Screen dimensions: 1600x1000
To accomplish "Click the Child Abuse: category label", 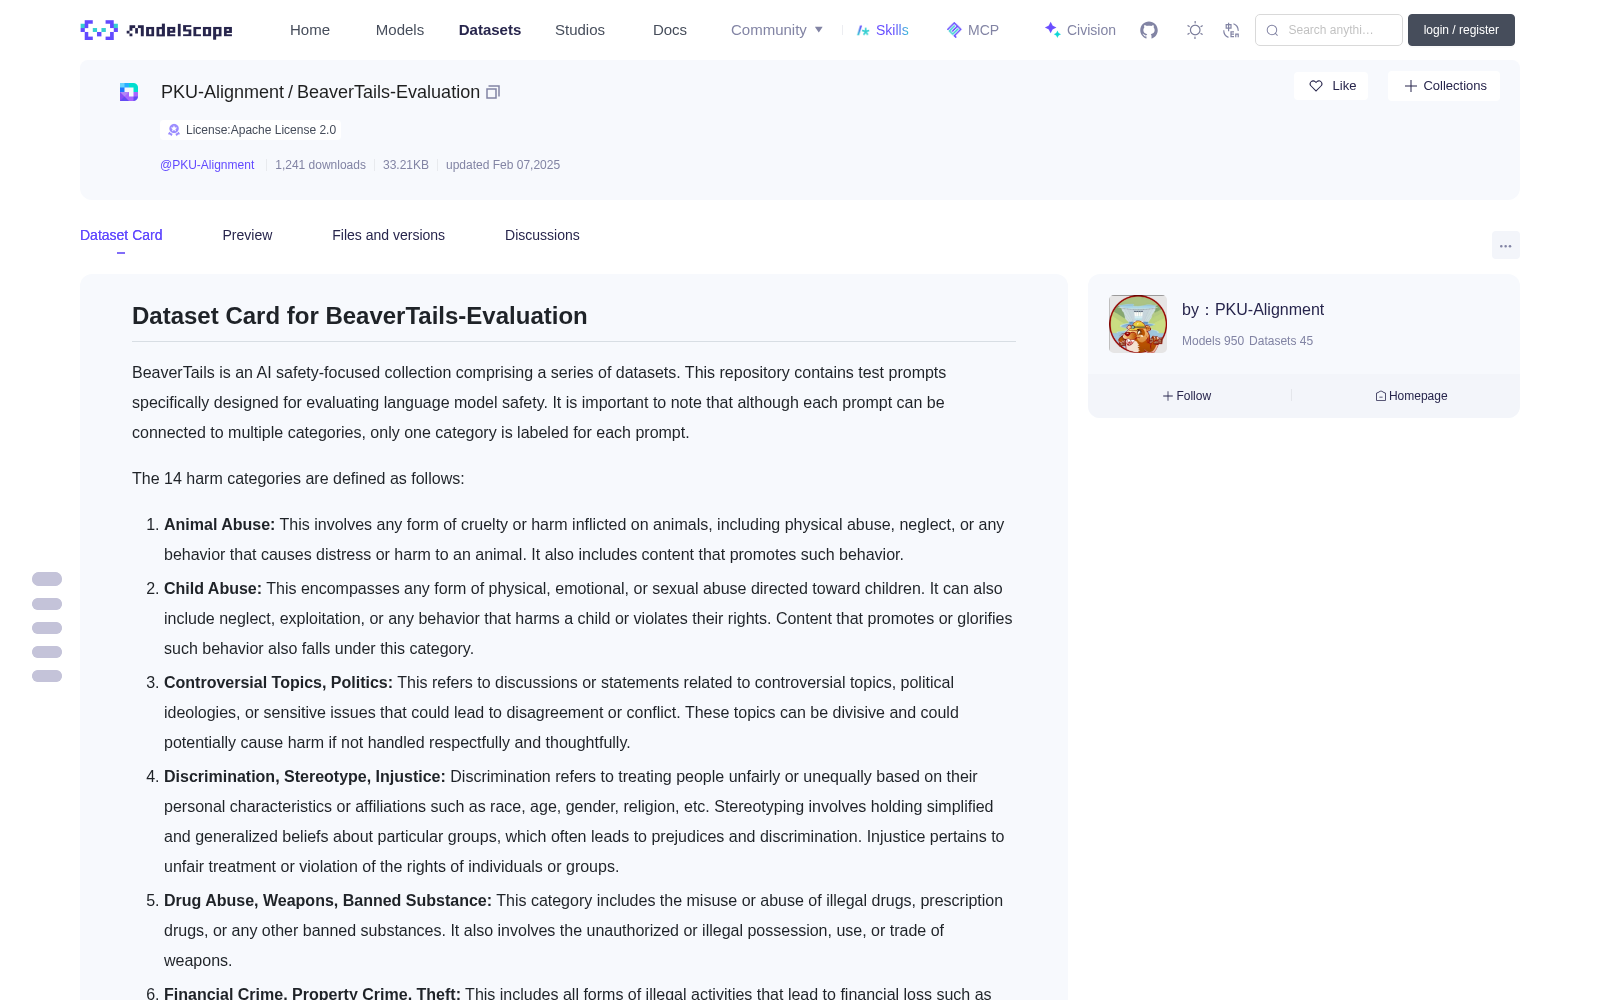I will tap(213, 589).
